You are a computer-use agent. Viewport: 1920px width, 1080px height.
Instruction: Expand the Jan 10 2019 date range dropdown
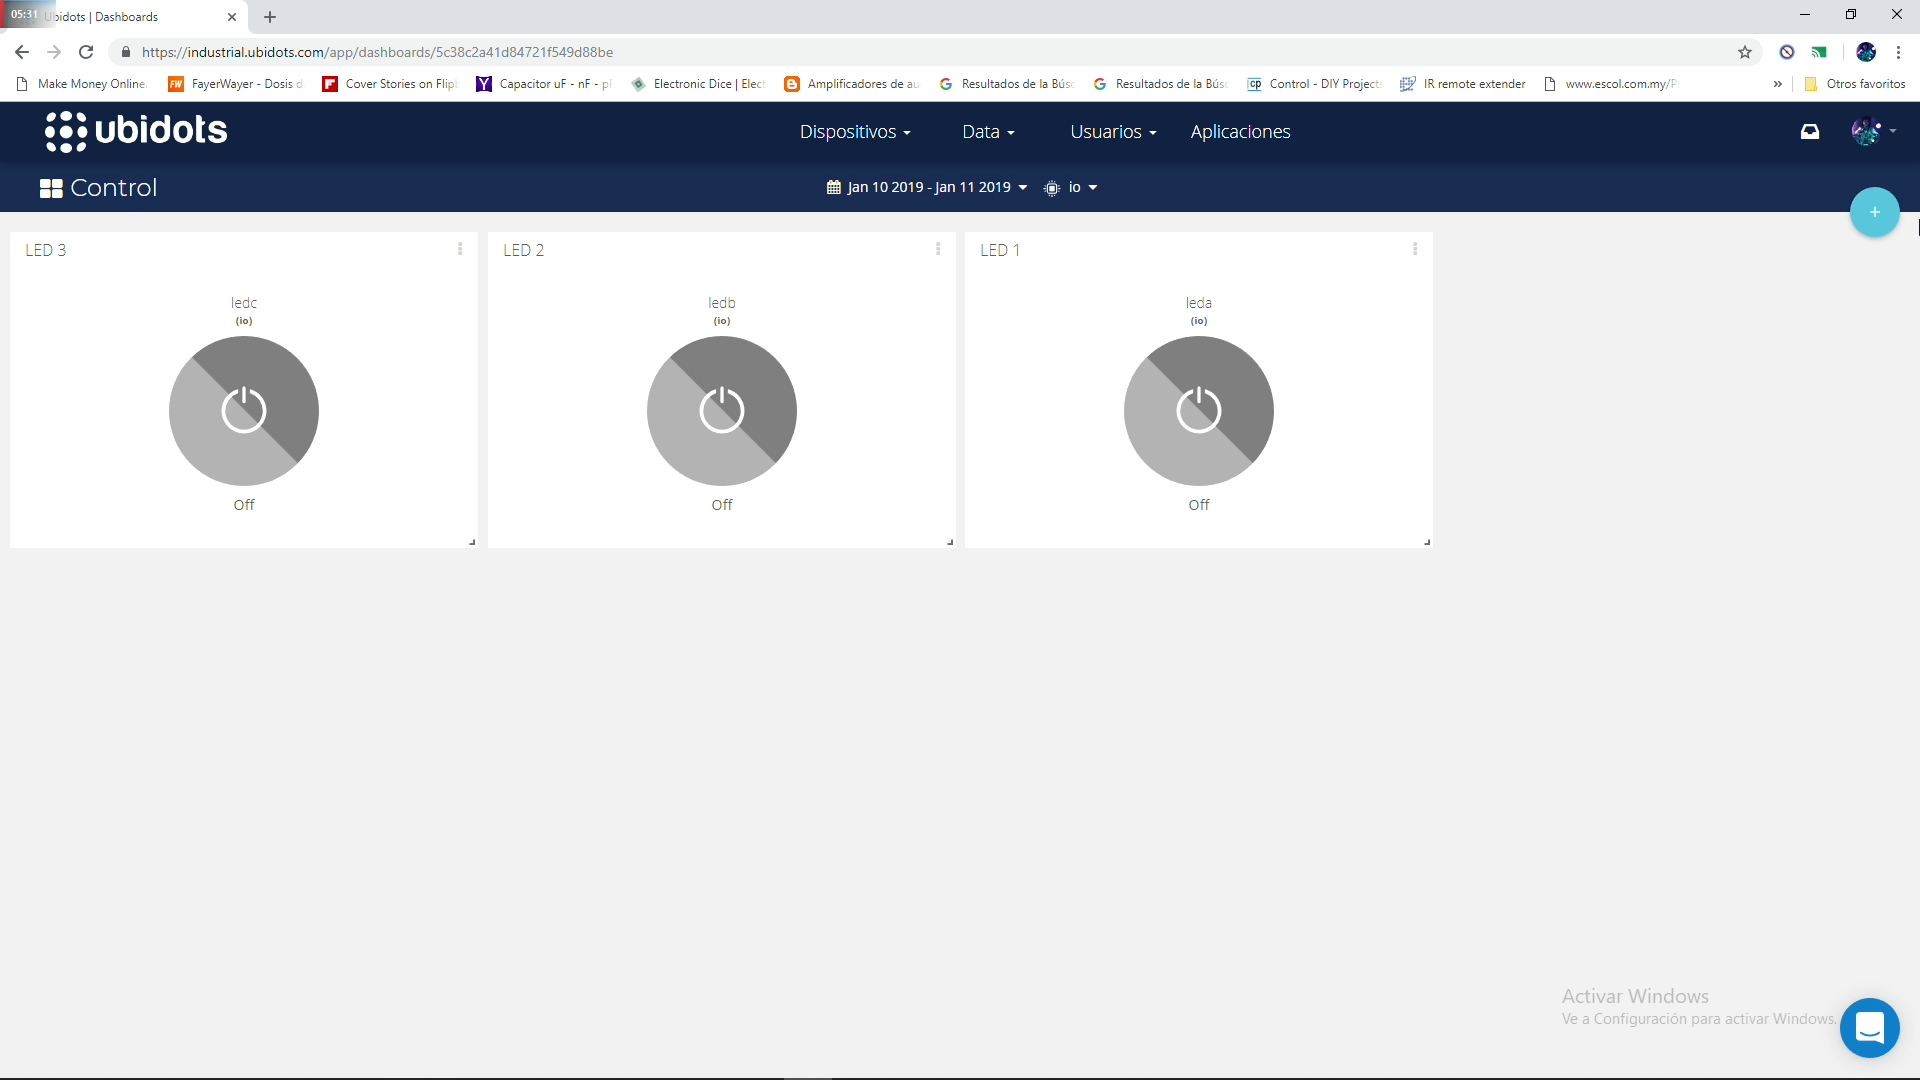click(927, 187)
